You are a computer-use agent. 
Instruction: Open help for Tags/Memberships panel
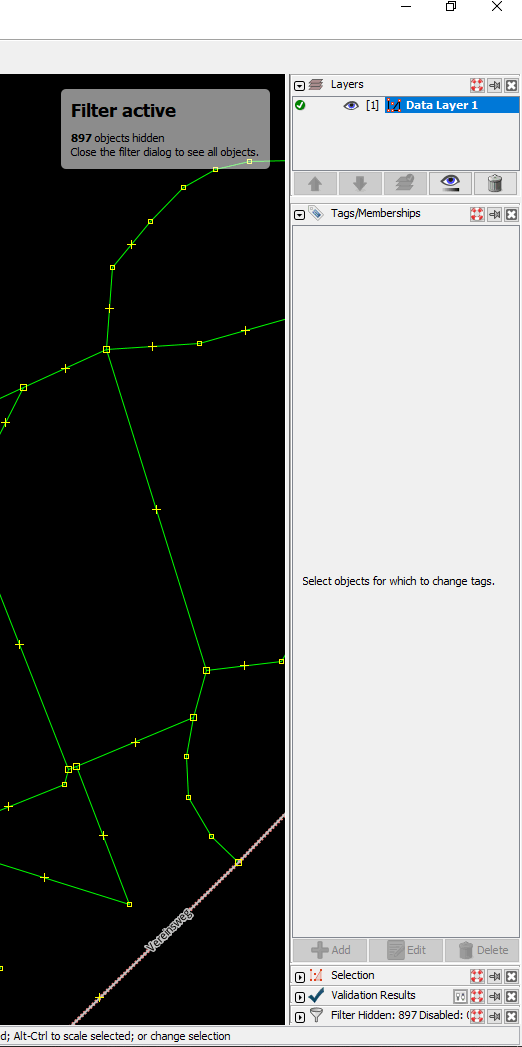click(477, 214)
